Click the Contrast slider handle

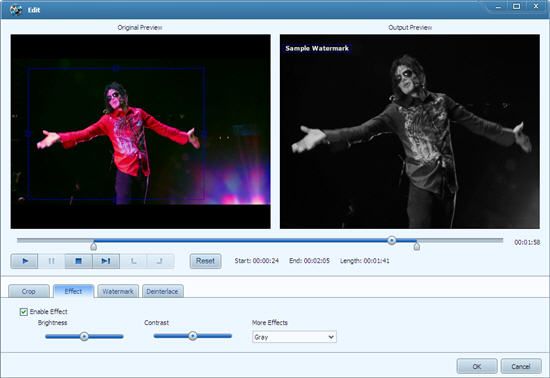(193, 336)
